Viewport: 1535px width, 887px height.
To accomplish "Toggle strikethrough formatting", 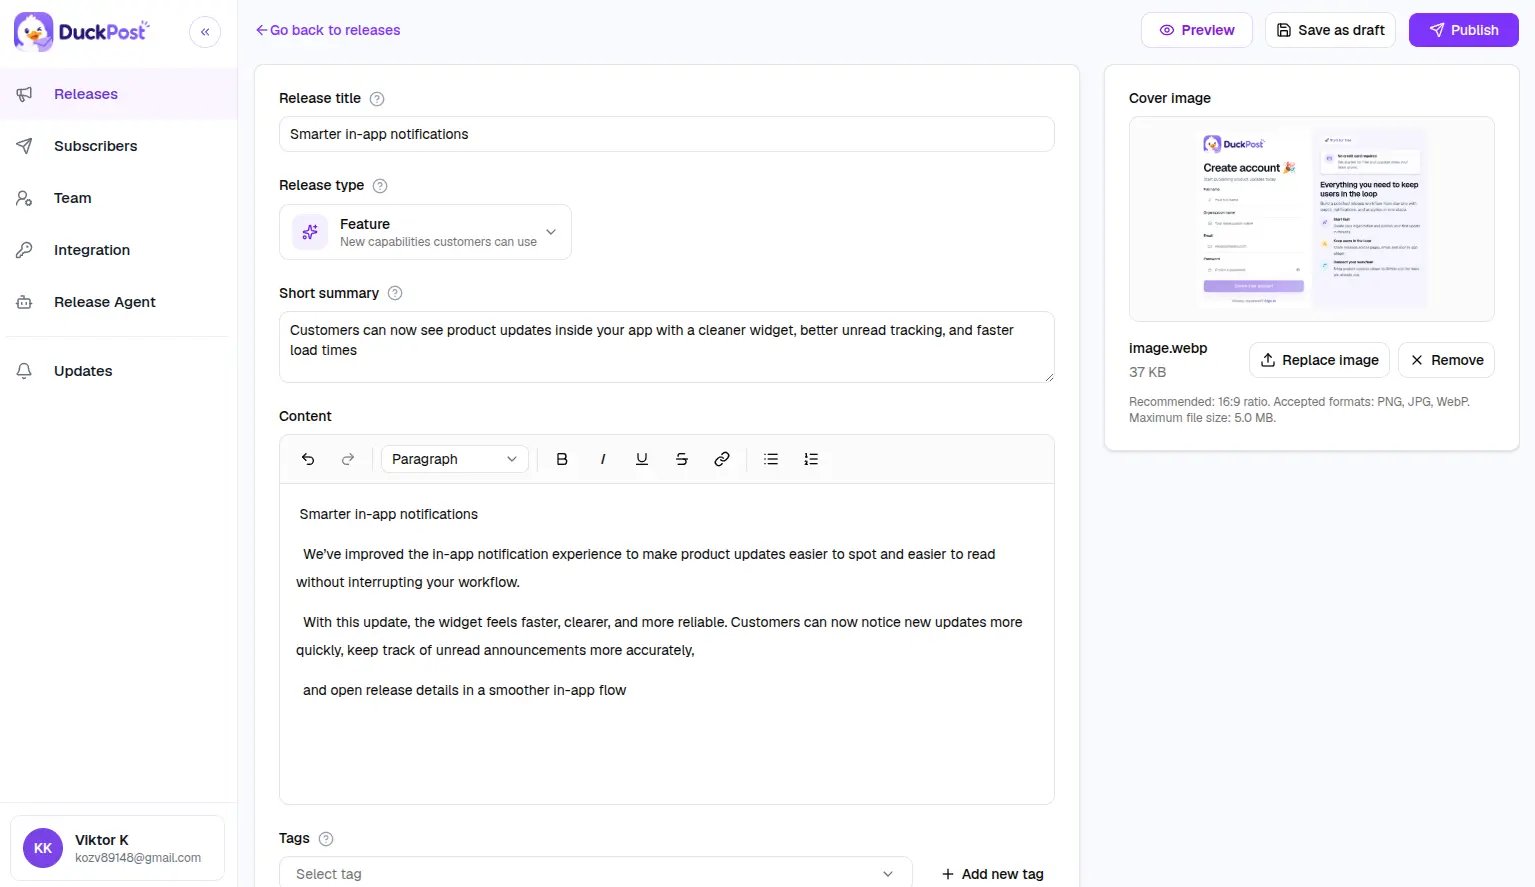I will (x=682, y=459).
